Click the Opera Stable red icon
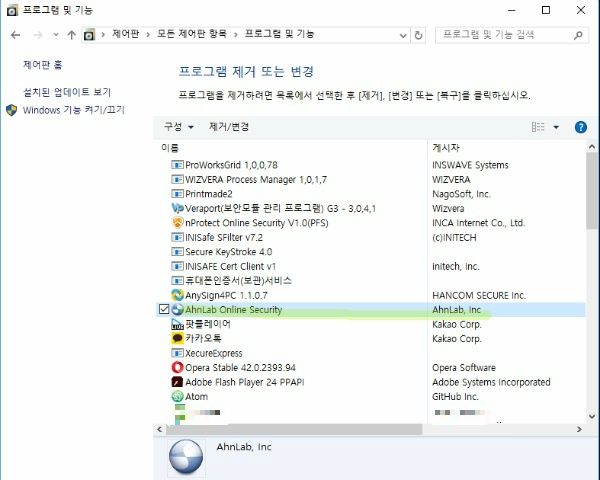 pos(177,367)
